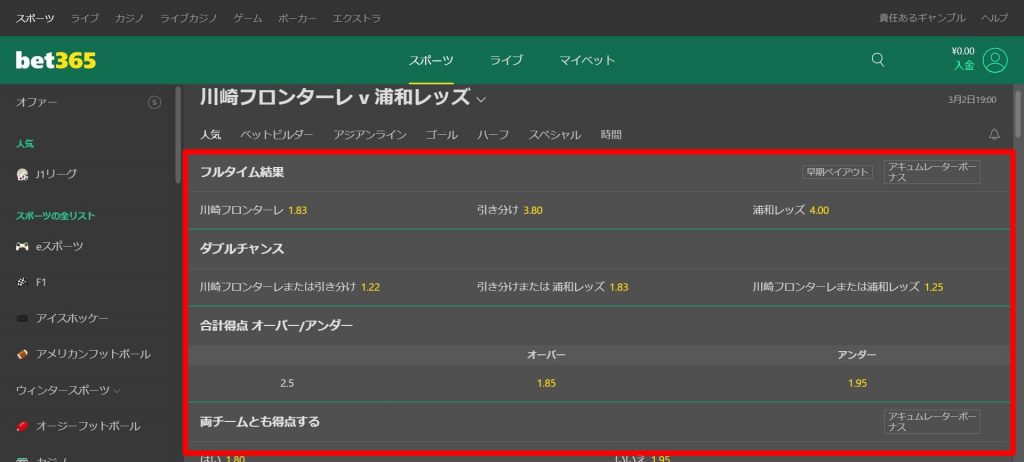
Task: Open カジノ in the top bar
Action: (x=130, y=18)
